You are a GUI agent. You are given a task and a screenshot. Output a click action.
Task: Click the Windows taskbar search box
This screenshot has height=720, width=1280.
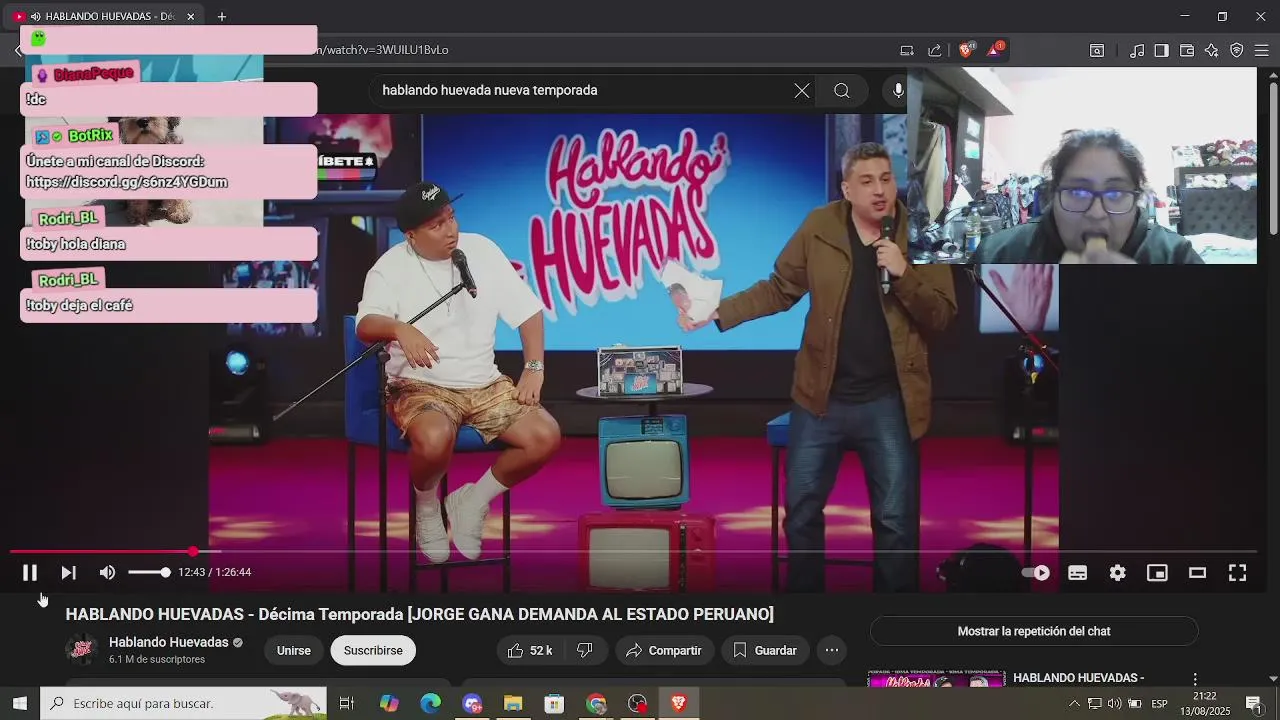click(x=184, y=704)
